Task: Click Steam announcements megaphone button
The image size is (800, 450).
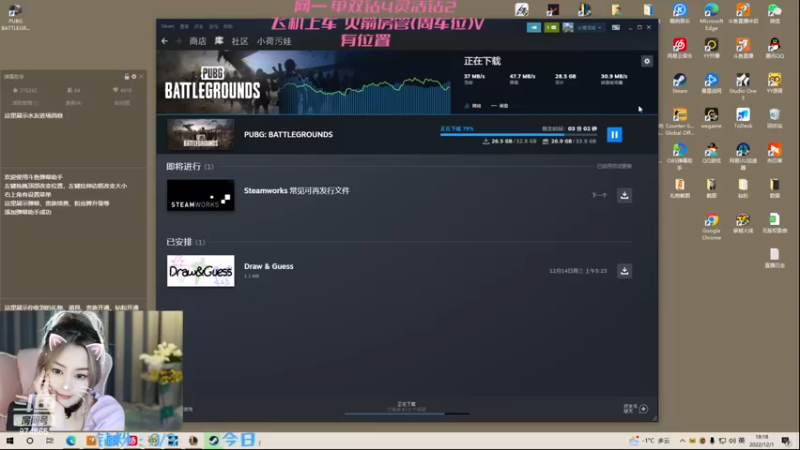Action: tap(534, 28)
